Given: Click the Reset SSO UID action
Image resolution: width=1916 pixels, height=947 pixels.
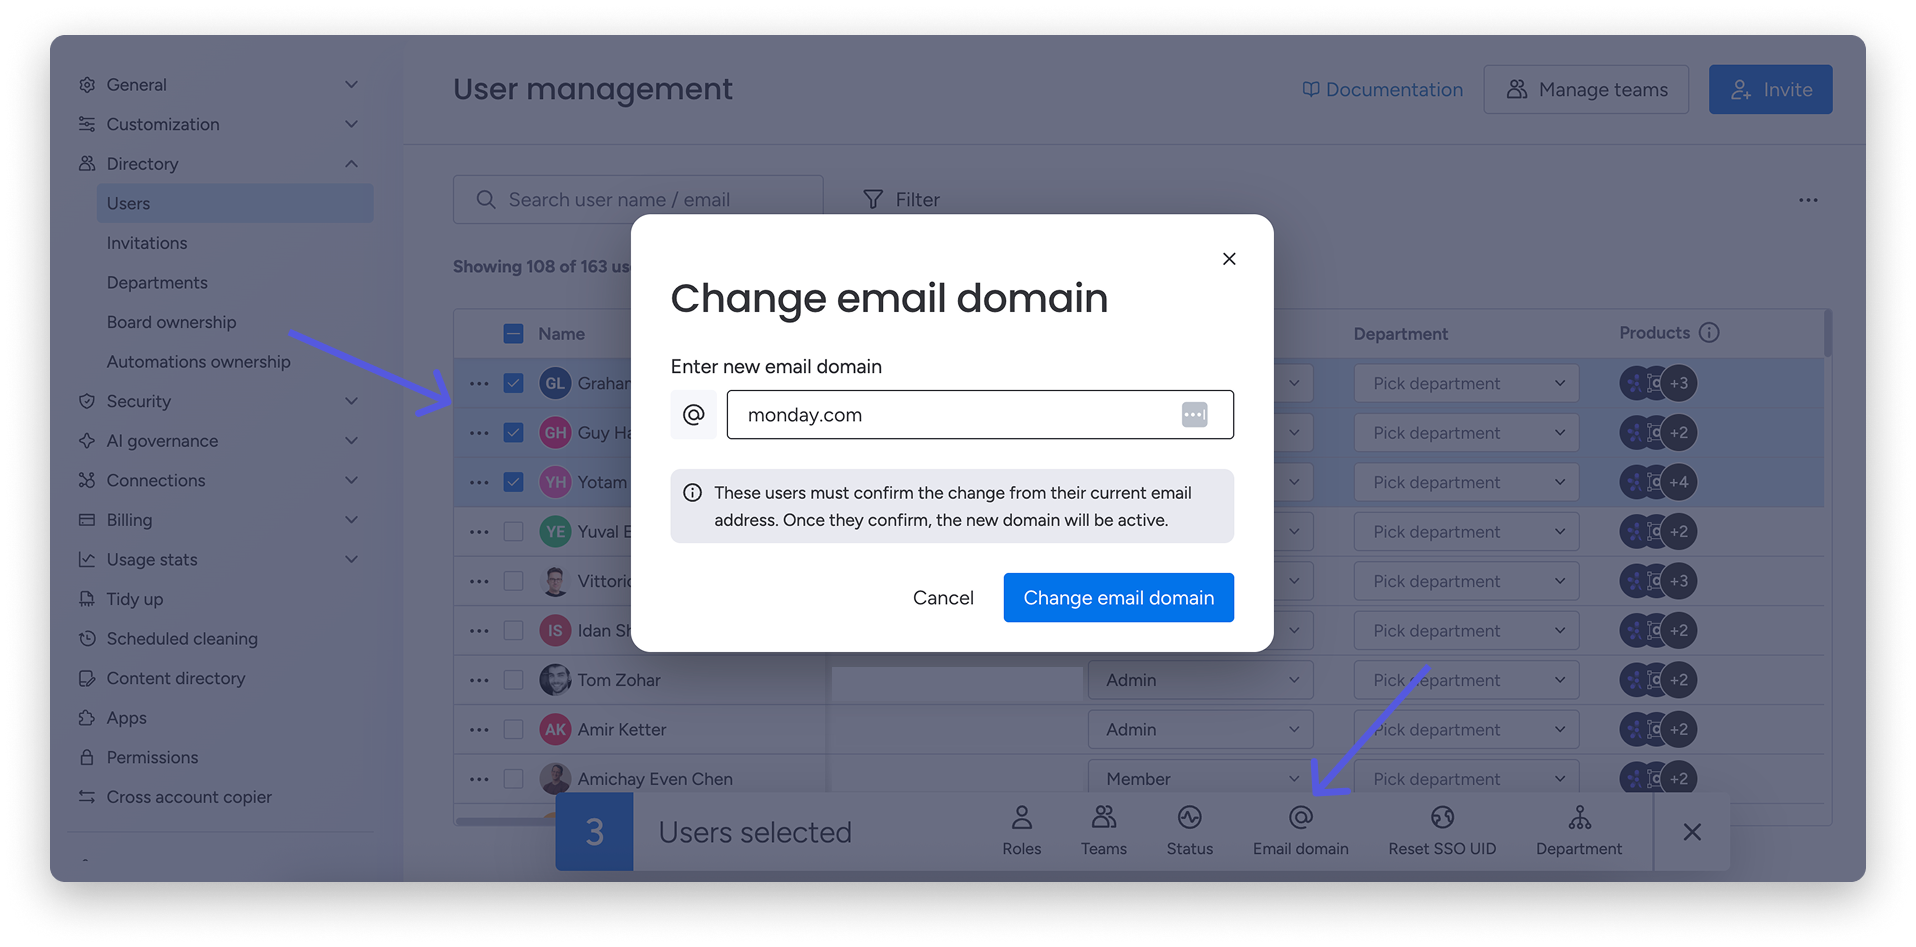Looking at the screenshot, I should click(1442, 831).
